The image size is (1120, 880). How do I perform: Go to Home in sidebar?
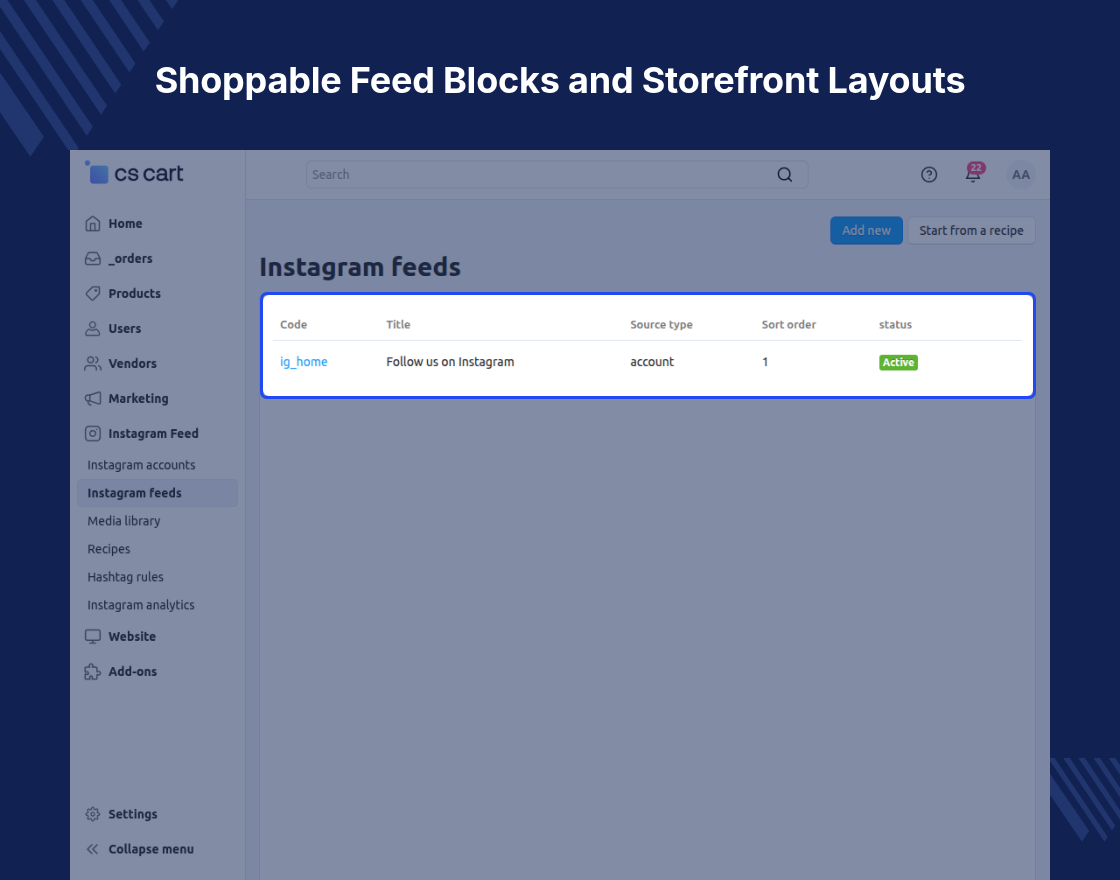125,224
